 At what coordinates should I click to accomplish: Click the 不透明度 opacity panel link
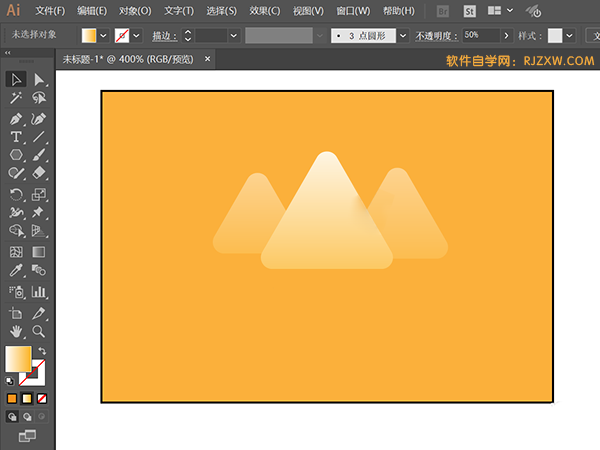point(437,35)
